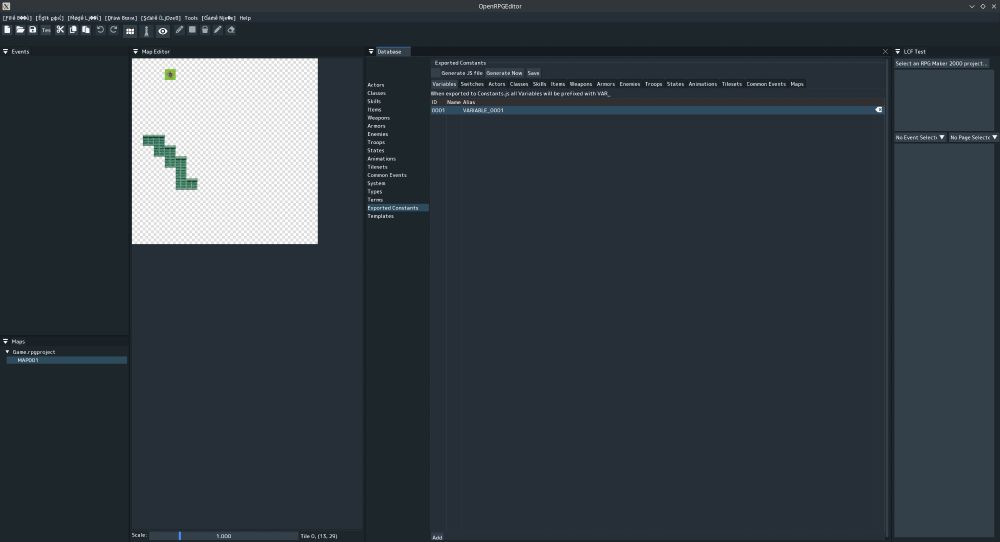Open the Tilesets database section
This screenshot has width=1000, height=542.
(377, 167)
